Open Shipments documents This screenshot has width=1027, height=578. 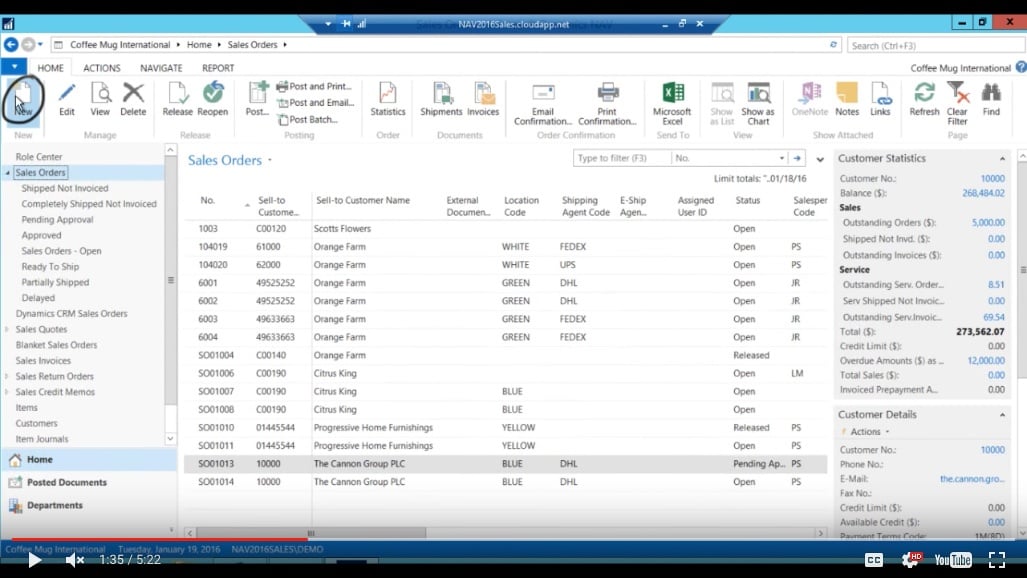tap(441, 100)
